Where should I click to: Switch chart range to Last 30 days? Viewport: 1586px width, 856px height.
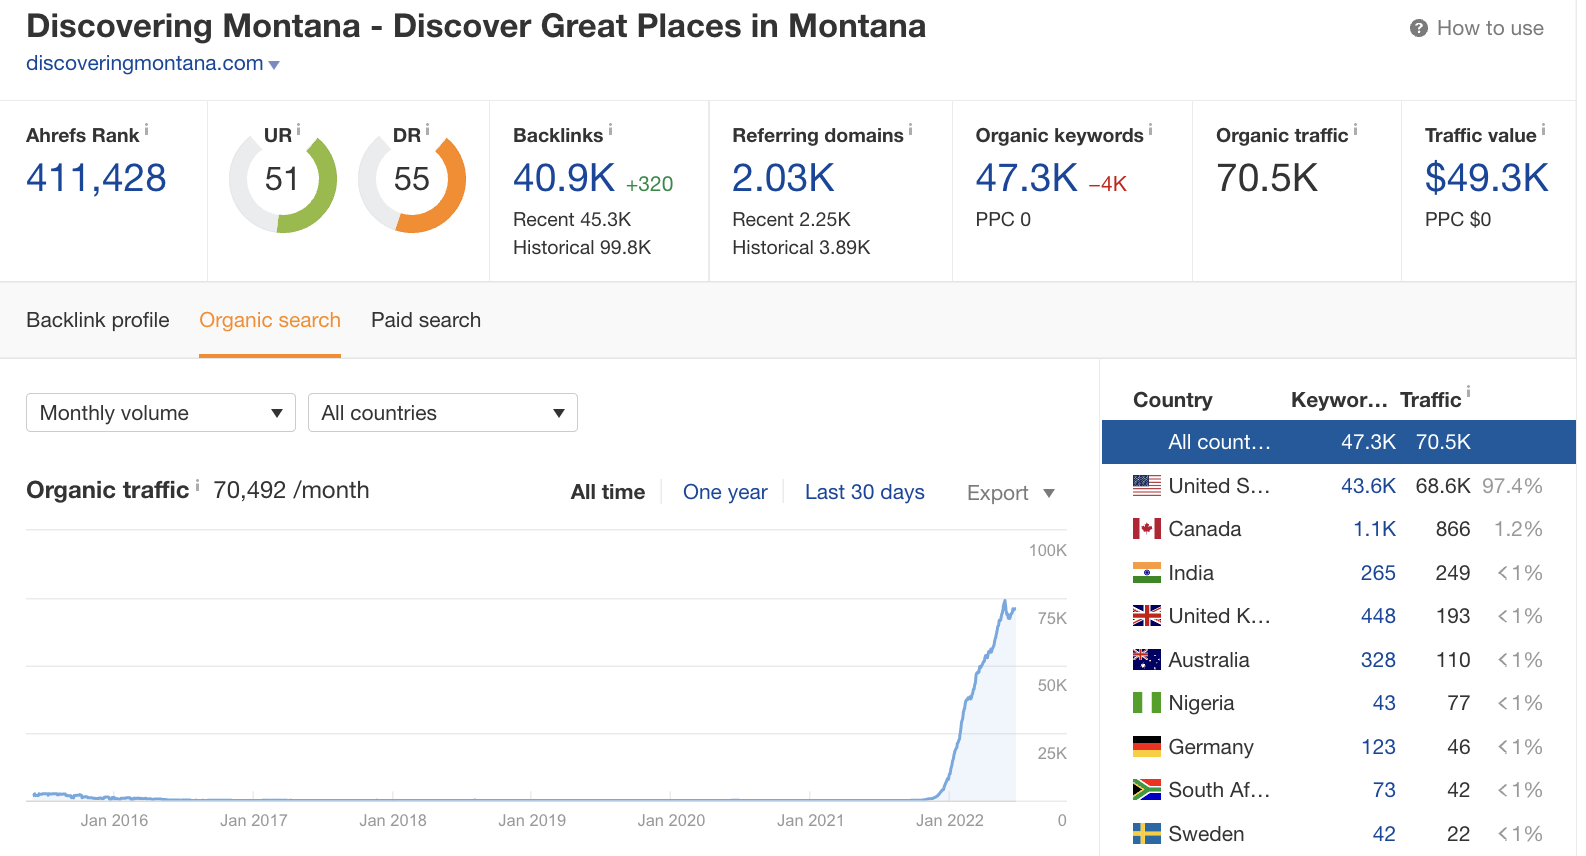[x=864, y=492]
